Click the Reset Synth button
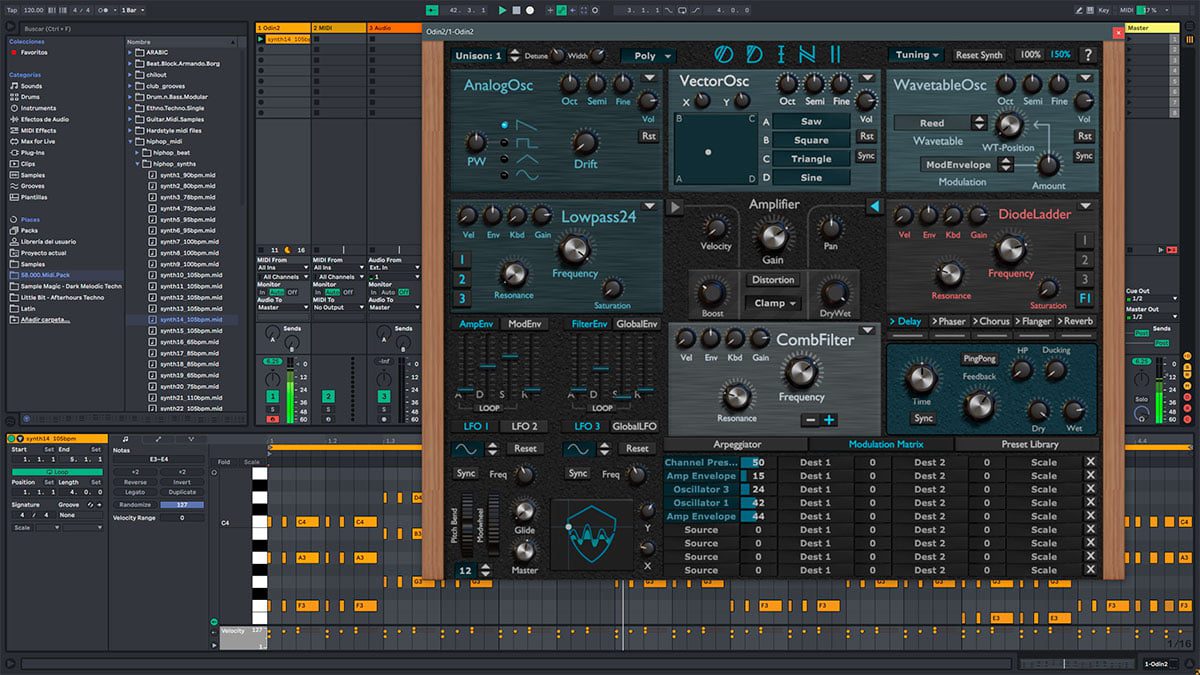This screenshot has width=1200, height=675. (979, 55)
